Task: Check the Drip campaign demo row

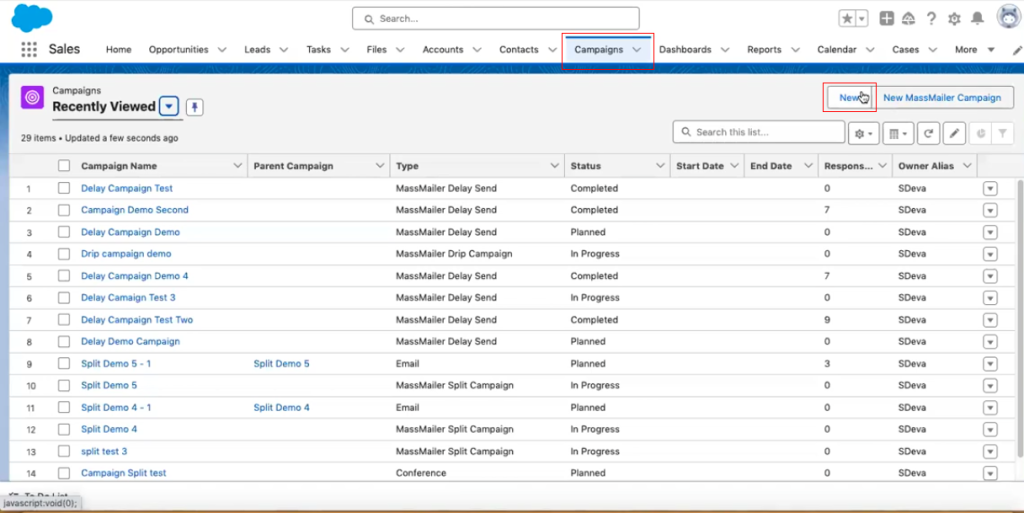Action: coord(64,254)
